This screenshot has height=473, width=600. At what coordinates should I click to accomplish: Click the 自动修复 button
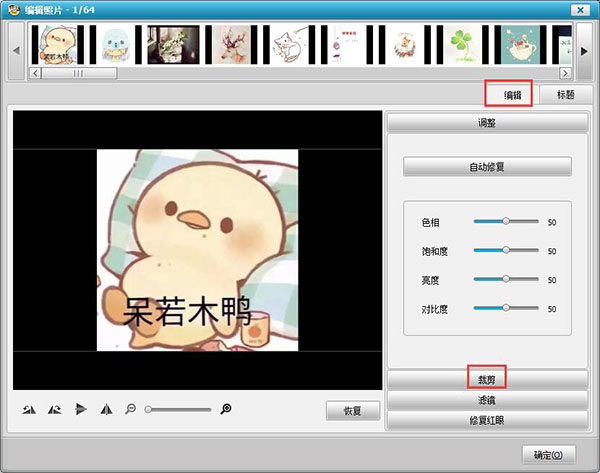[487, 167]
